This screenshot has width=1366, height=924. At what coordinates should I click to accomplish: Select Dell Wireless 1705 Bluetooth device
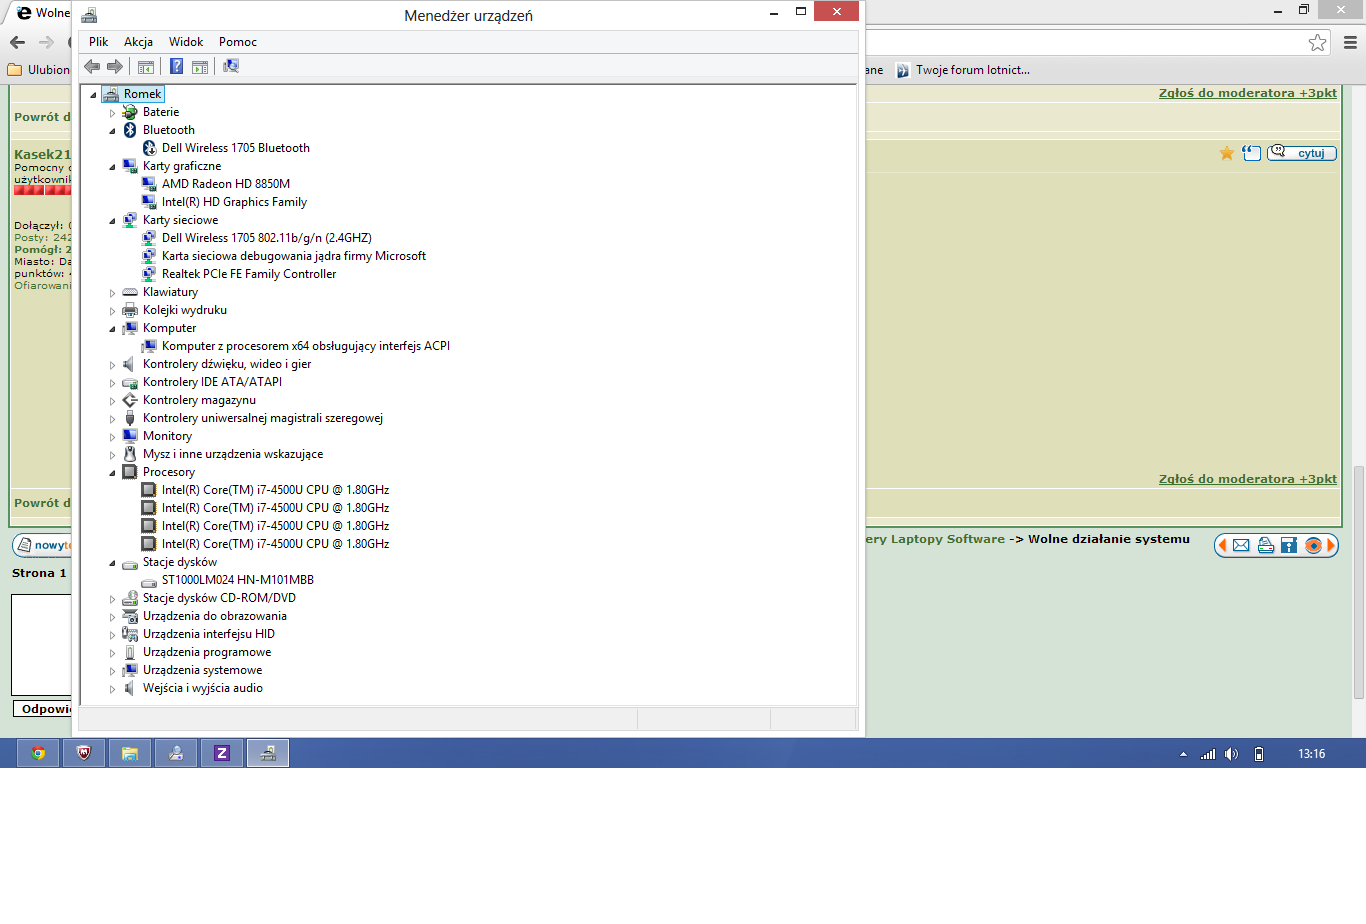coord(236,148)
